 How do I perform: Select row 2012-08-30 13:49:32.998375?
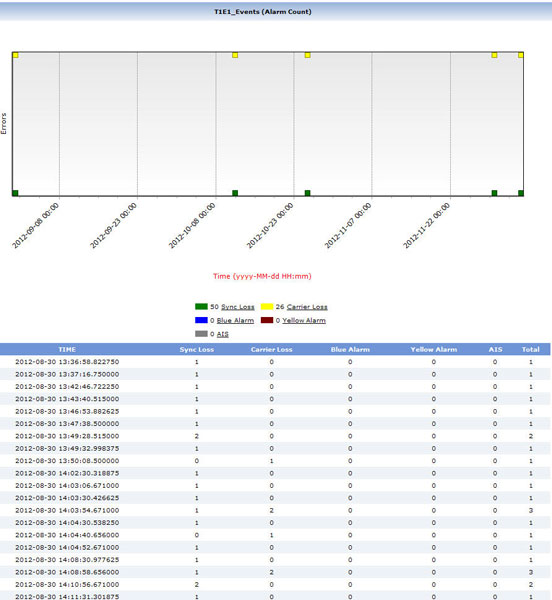coord(275,448)
